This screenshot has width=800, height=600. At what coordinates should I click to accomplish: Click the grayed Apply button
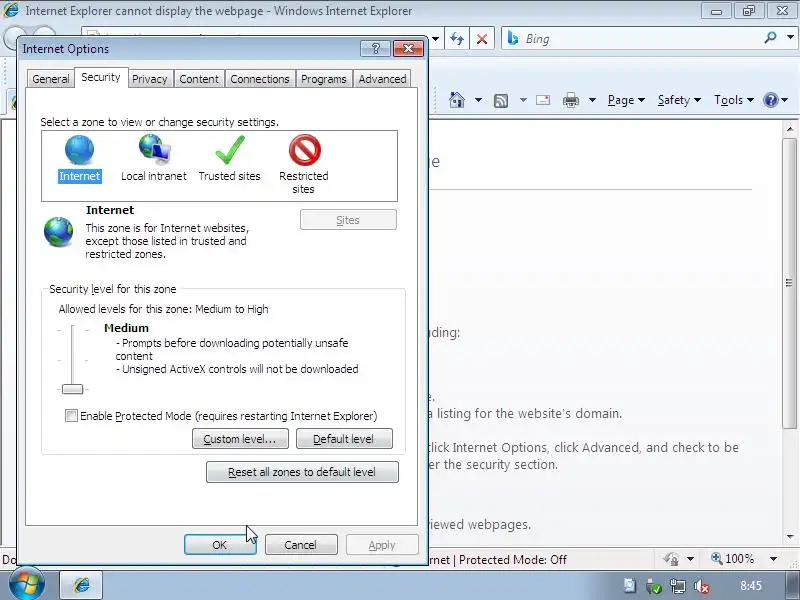[x=382, y=545]
